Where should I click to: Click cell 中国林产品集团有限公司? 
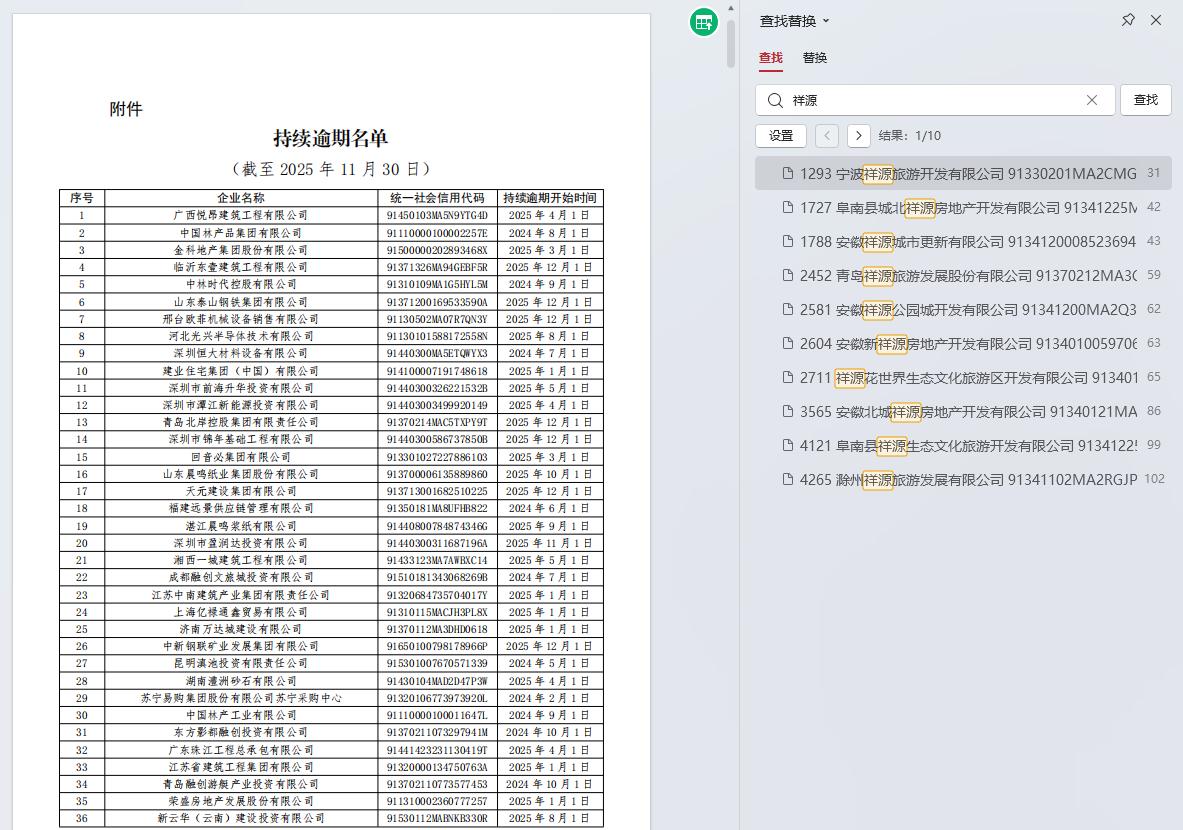(241, 232)
